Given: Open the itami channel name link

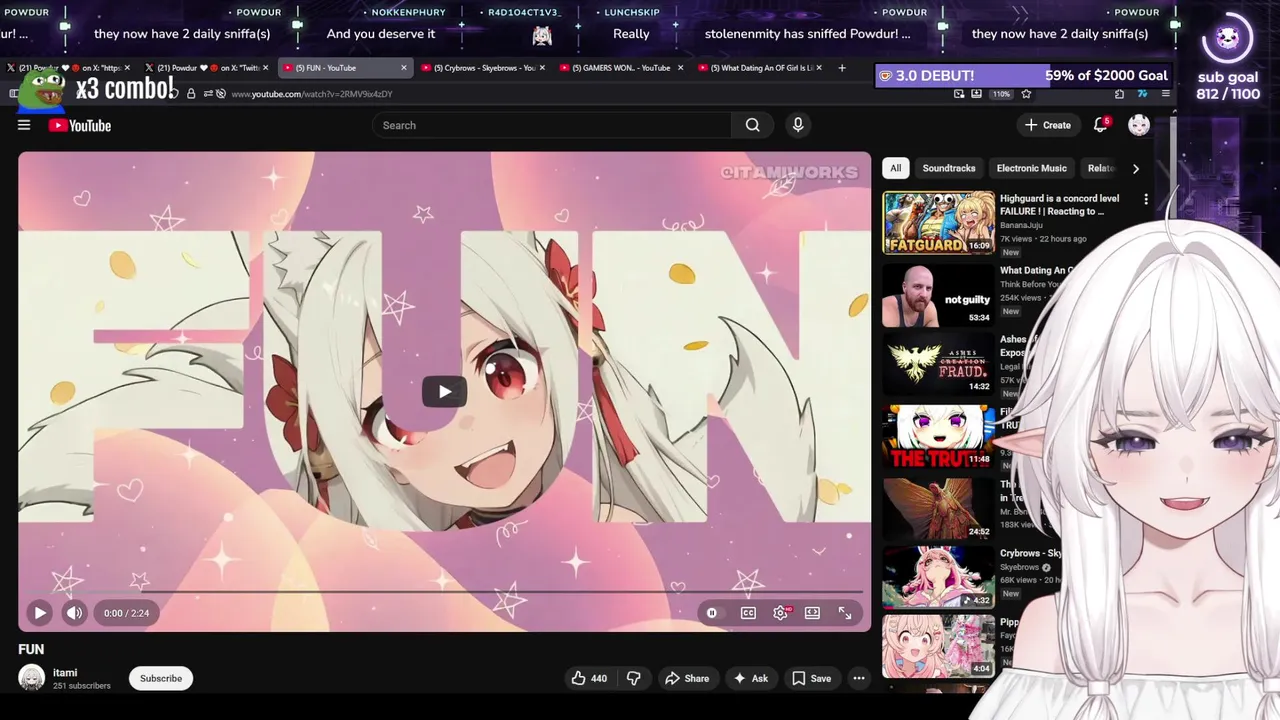Looking at the screenshot, I should pos(65,673).
